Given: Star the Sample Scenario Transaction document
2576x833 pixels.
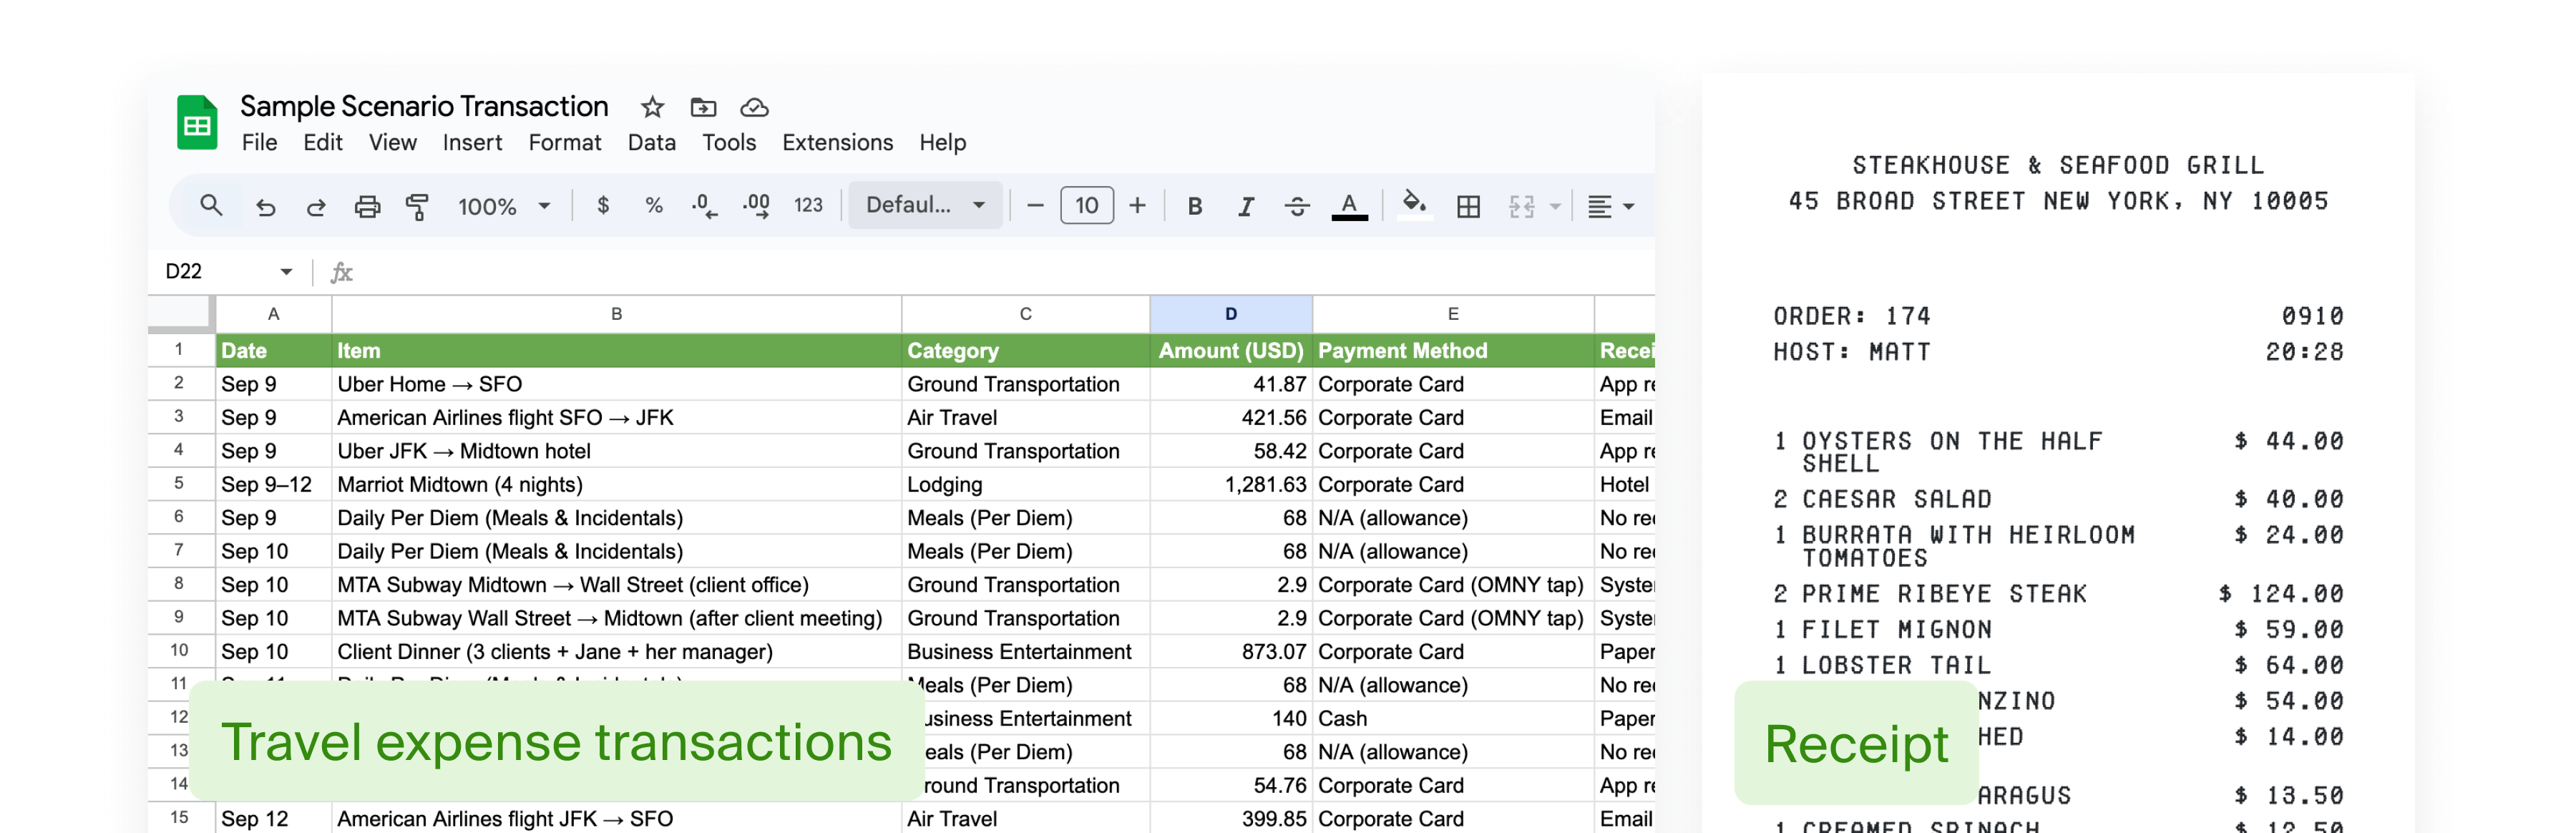Looking at the screenshot, I should (652, 107).
